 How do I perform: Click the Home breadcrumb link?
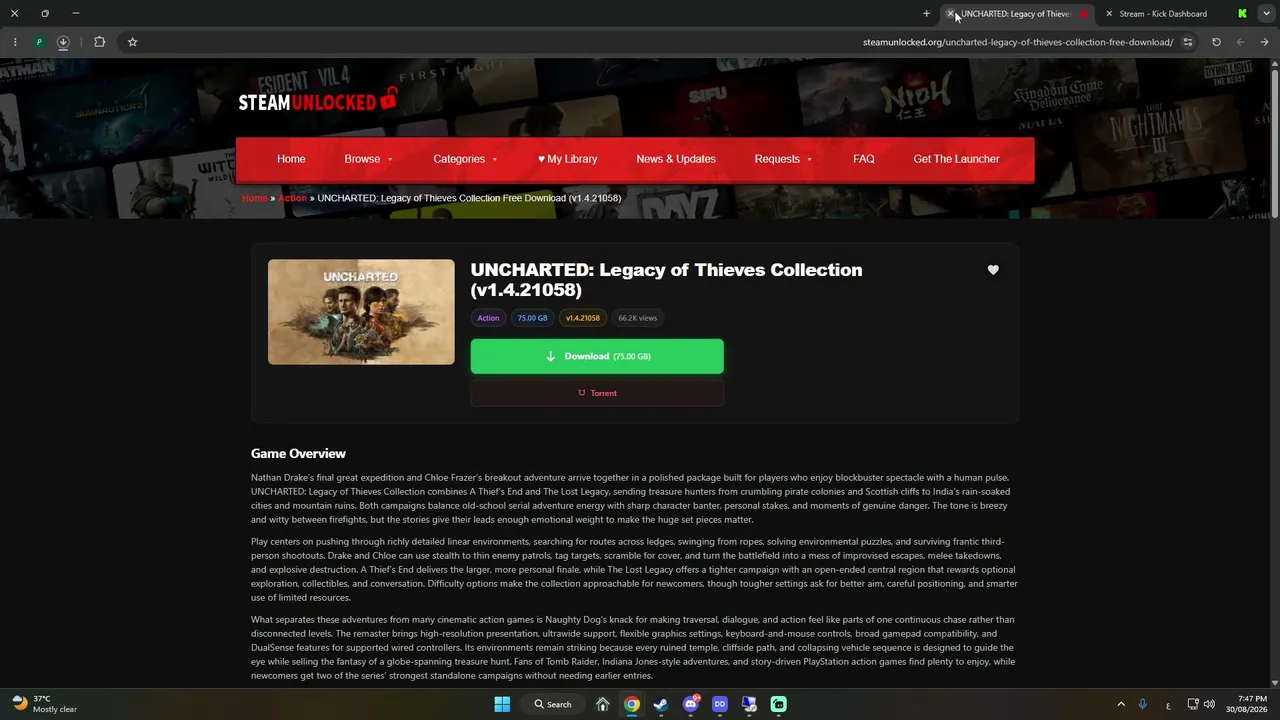pos(255,198)
